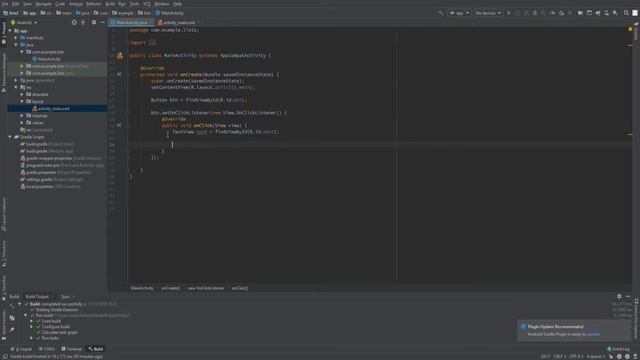Click the green Debug bug icon
Screen dimensions: 640x360
coord(535,13)
